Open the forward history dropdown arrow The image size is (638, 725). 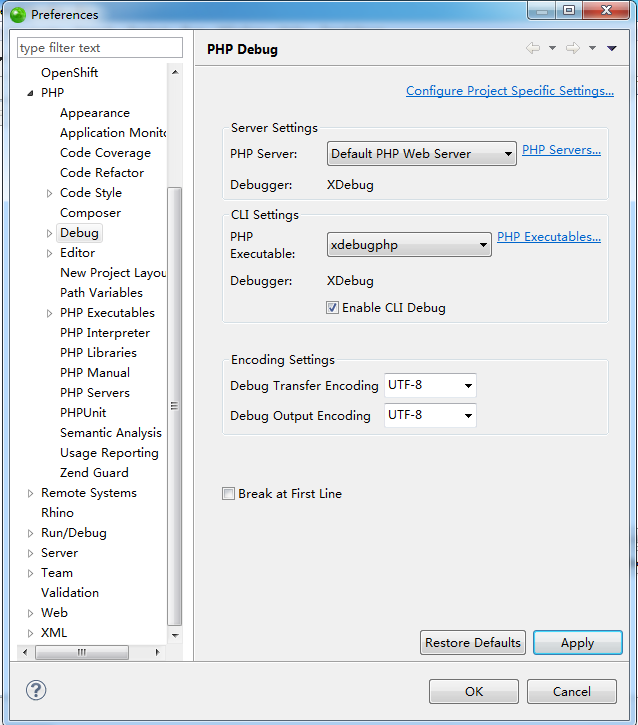(592, 48)
